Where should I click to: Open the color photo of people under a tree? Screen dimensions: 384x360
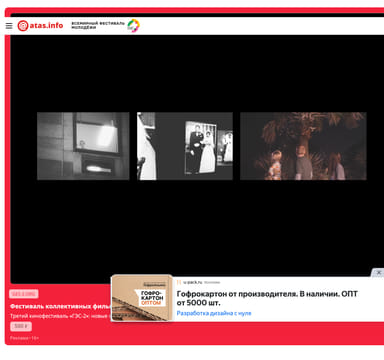(x=303, y=146)
